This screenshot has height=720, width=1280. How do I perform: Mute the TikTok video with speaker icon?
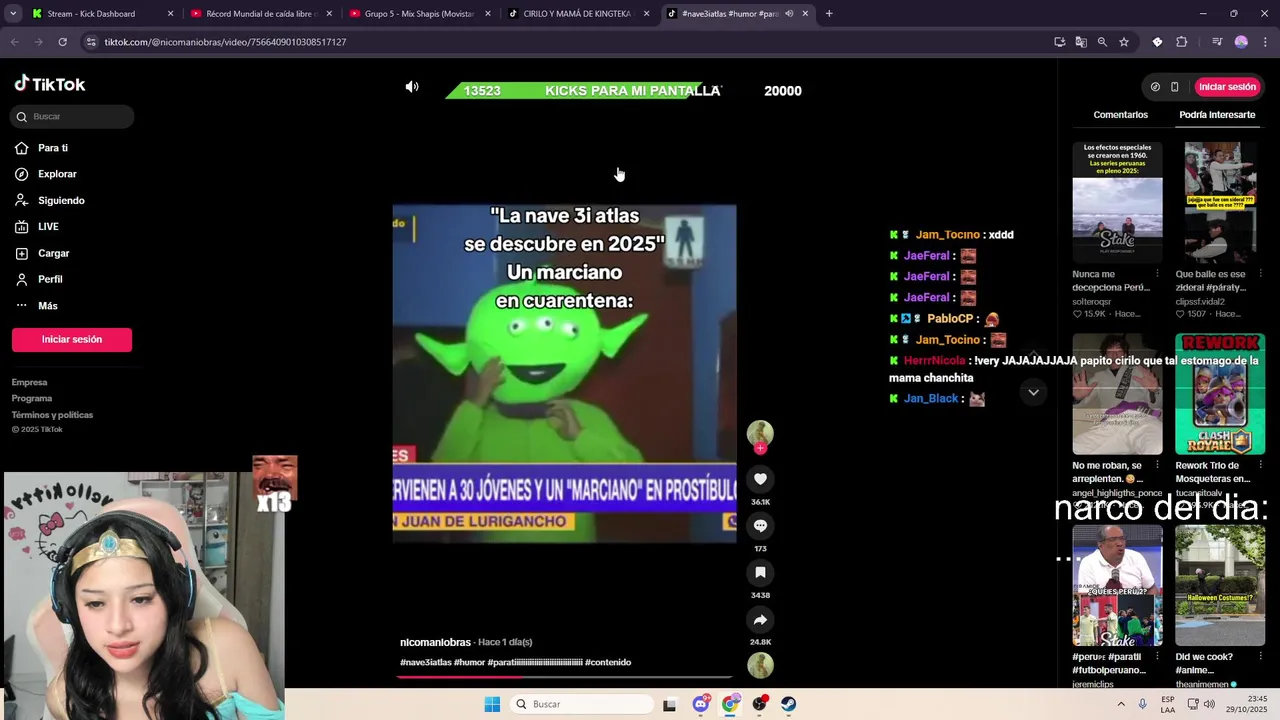tap(412, 87)
